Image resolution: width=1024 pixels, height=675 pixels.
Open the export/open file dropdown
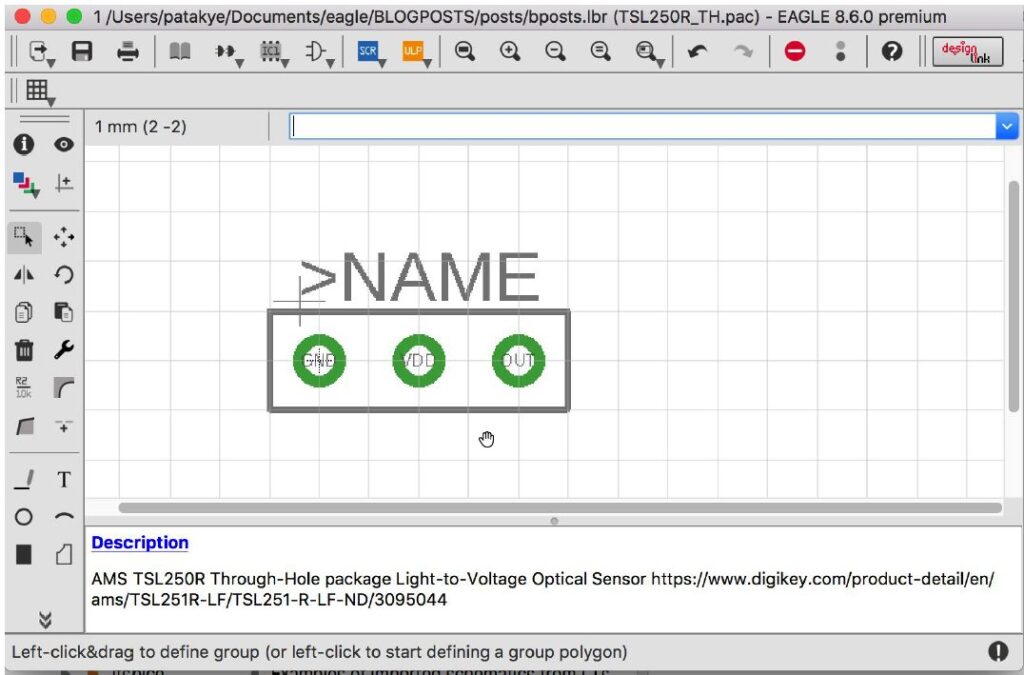coord(41,52)
